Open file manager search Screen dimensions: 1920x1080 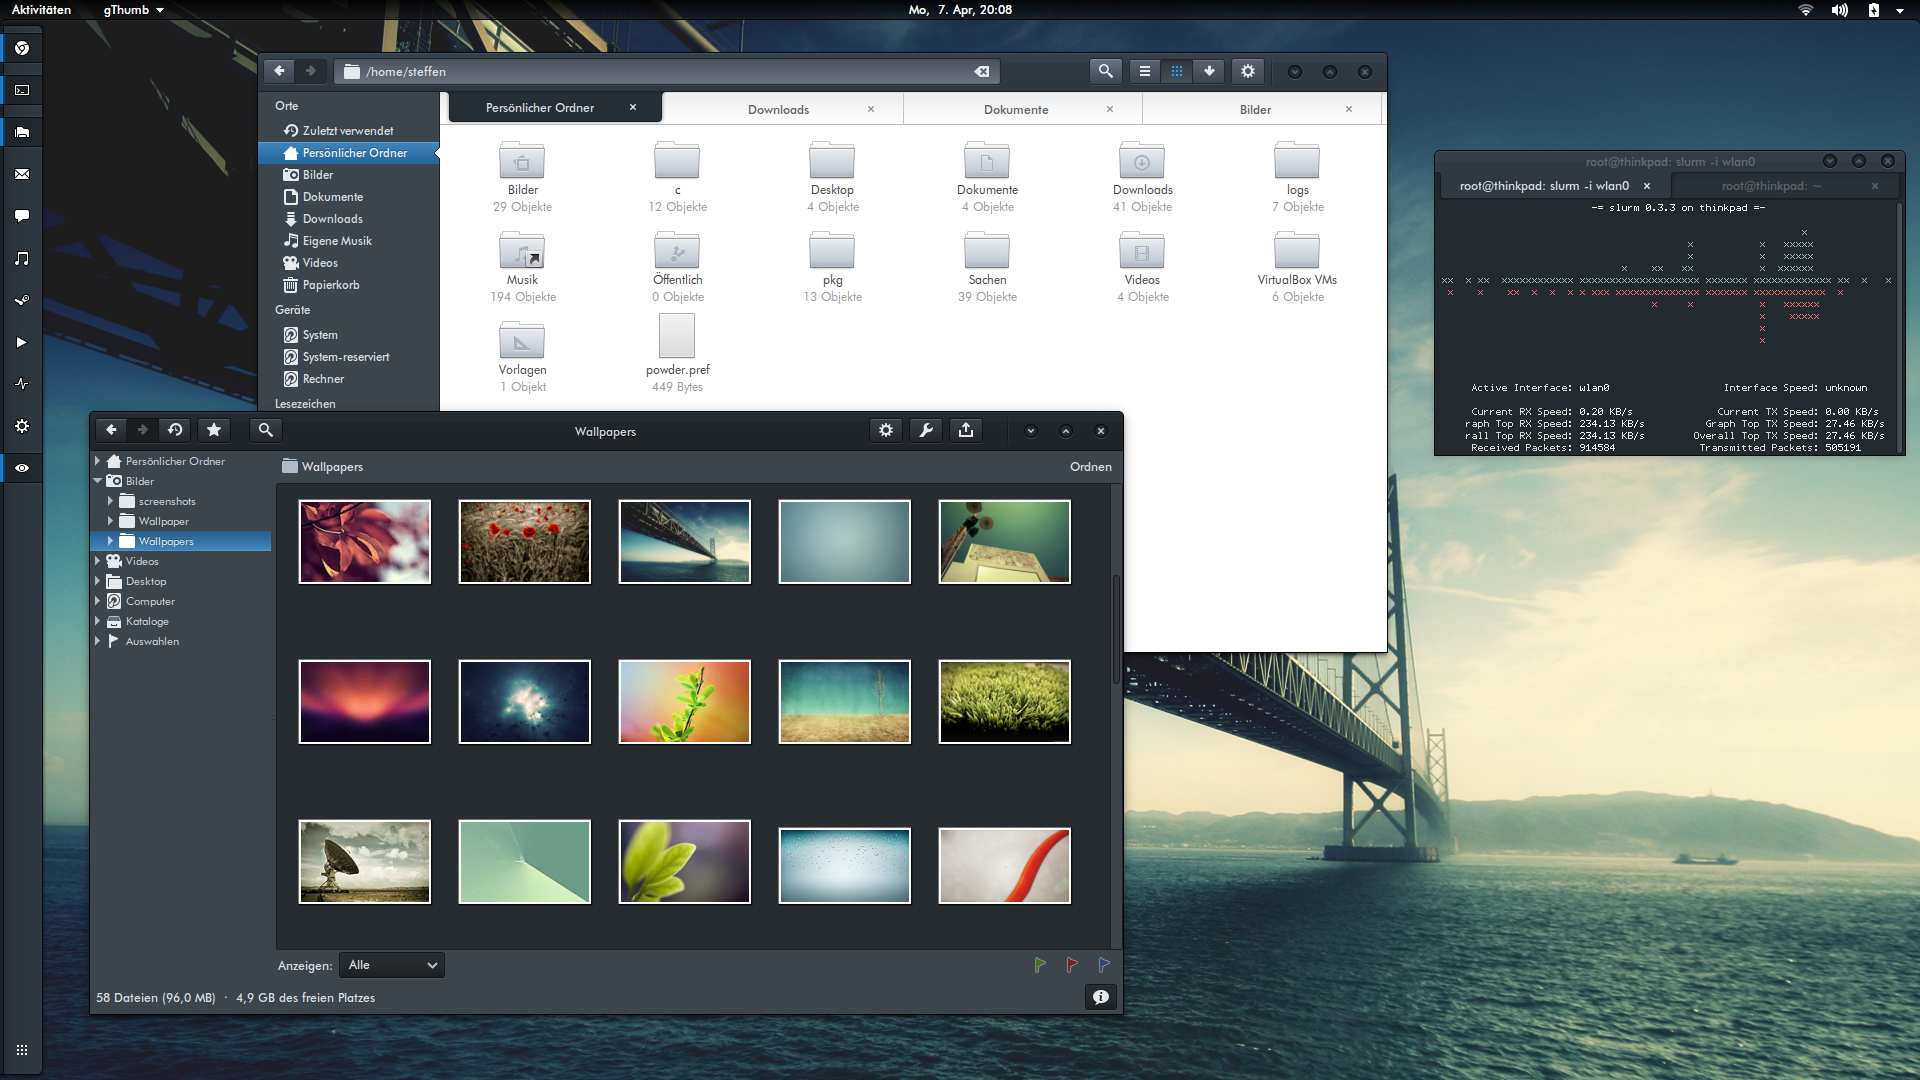pyautogui.click(x=1105, y=71)
